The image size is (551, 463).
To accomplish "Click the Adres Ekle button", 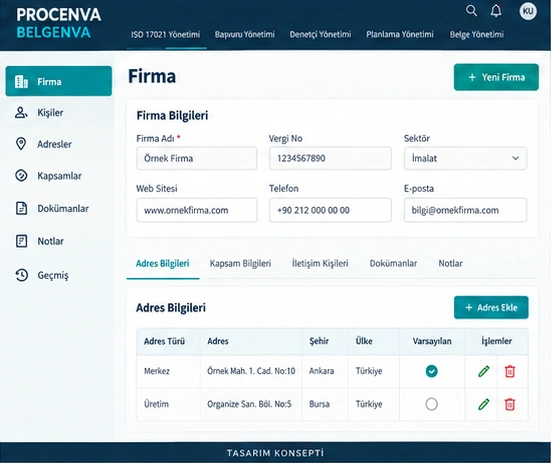I will pos(491,308).
